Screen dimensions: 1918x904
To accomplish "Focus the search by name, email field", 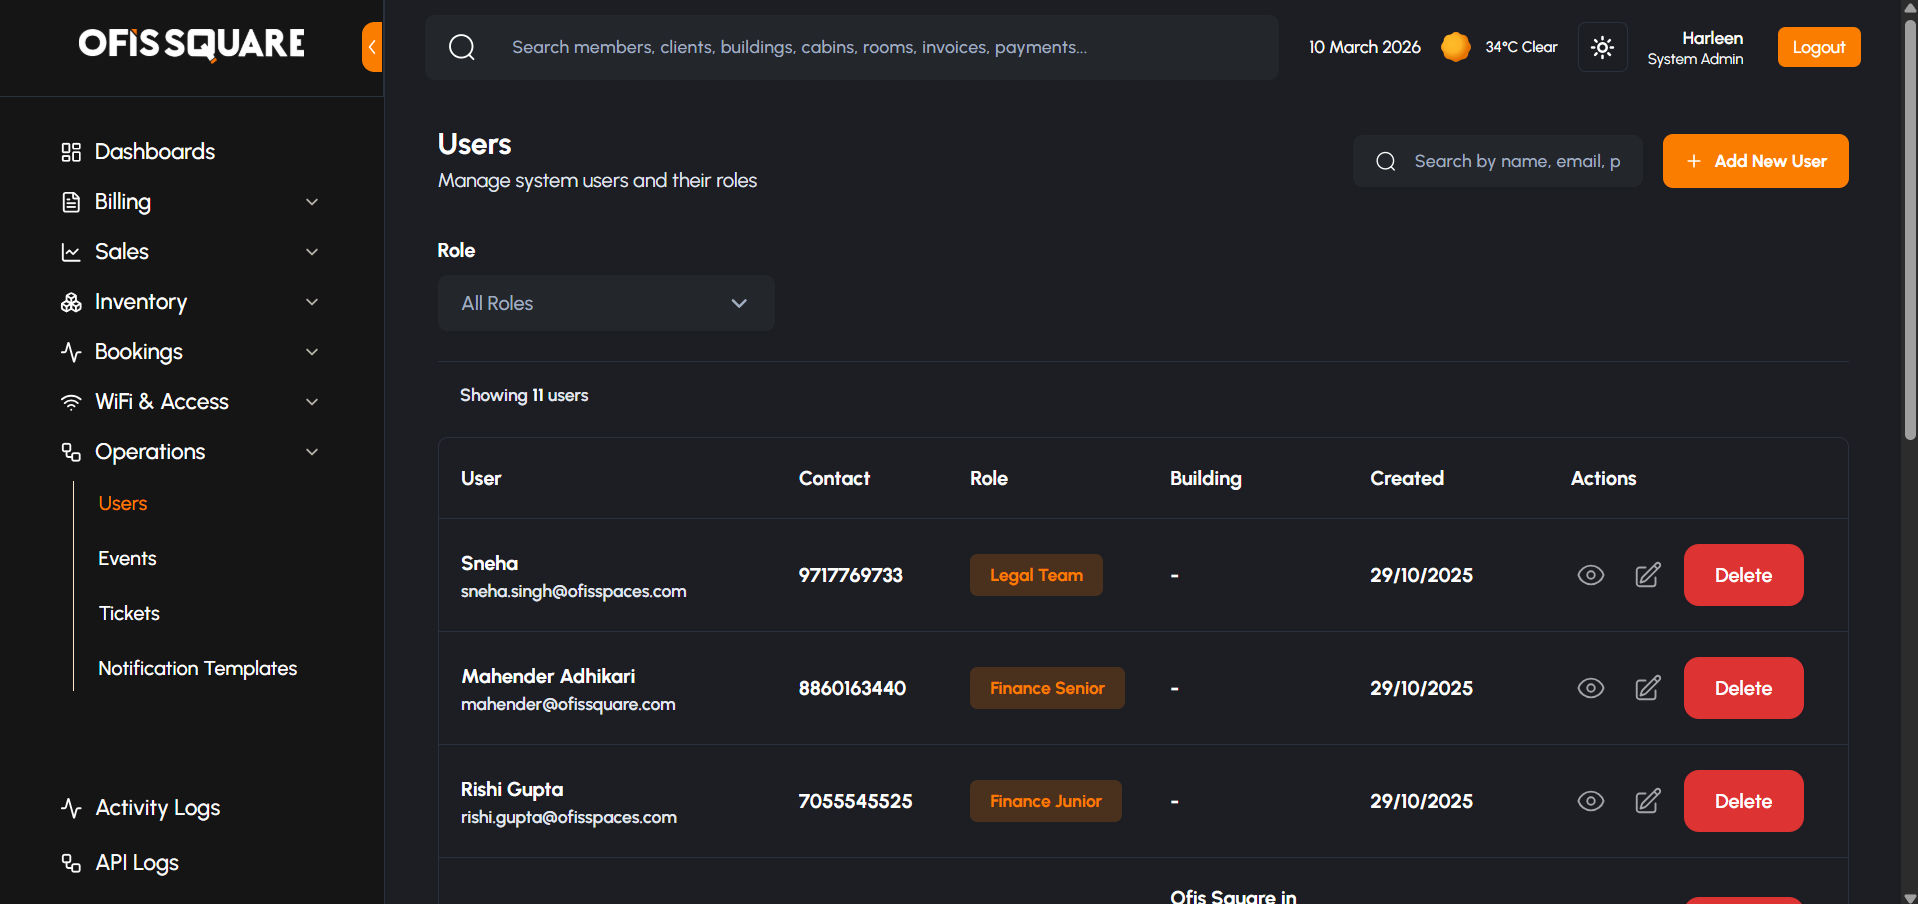I will (1515, 161).
